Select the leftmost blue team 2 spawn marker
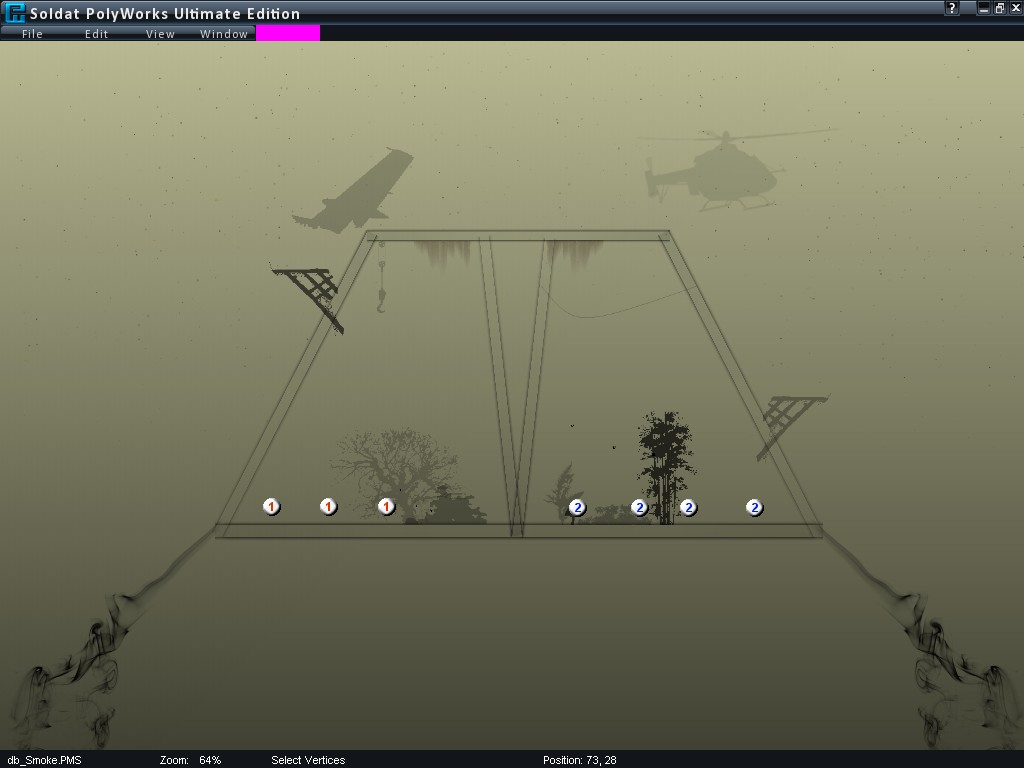 click(x=577, y=507)
